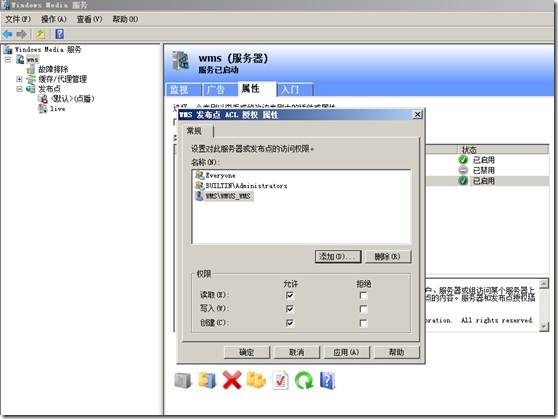This screenshot has height=419, width=558.
Task: Click the third row's 已启用 status text
Action: 483,181
